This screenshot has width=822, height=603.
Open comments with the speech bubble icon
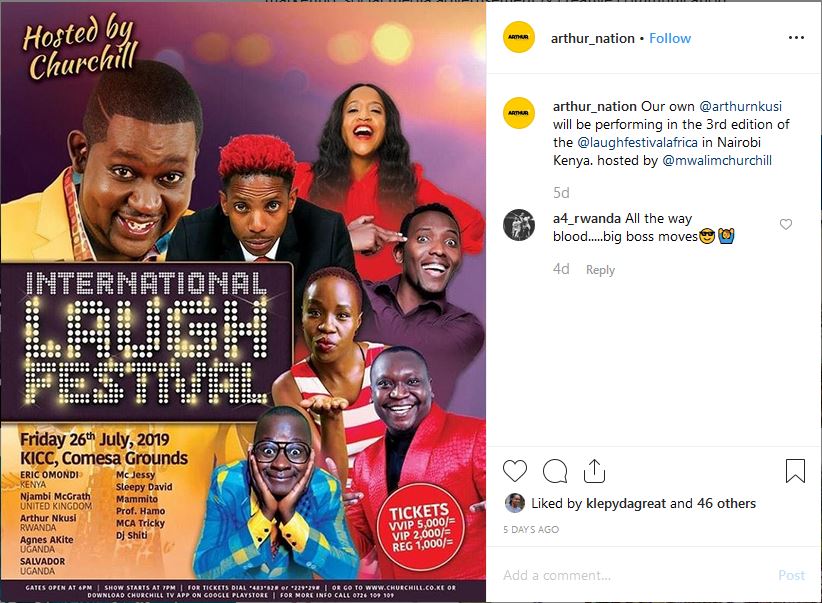pyautogui.click(x=555, y=471)
